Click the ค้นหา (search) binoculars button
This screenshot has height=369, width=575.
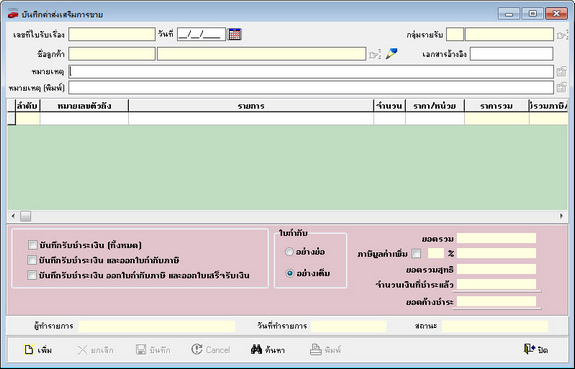268,350
